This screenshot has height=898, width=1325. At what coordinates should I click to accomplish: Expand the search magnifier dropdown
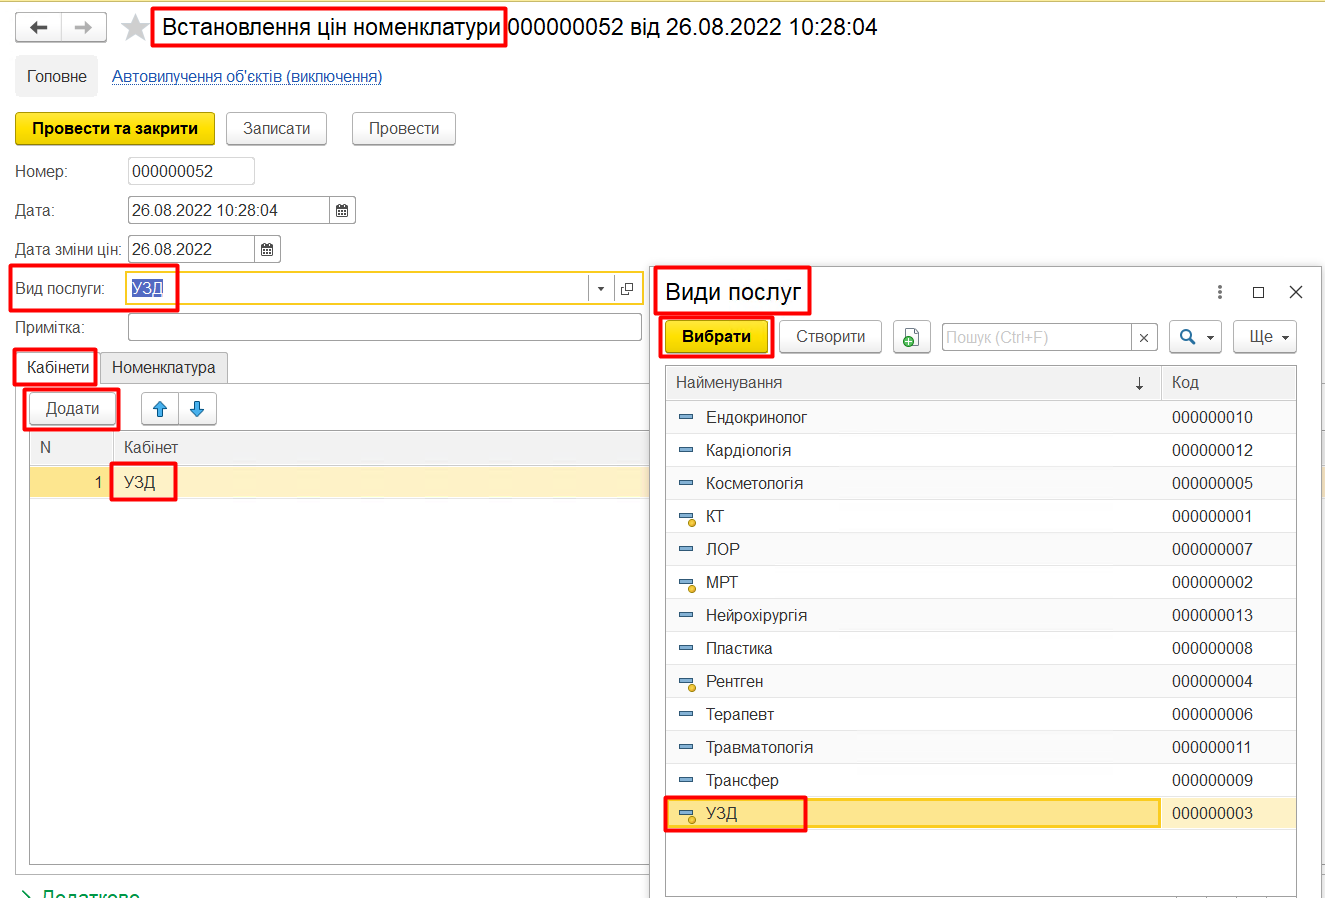pyautogui.click(x=1195, y=337)
